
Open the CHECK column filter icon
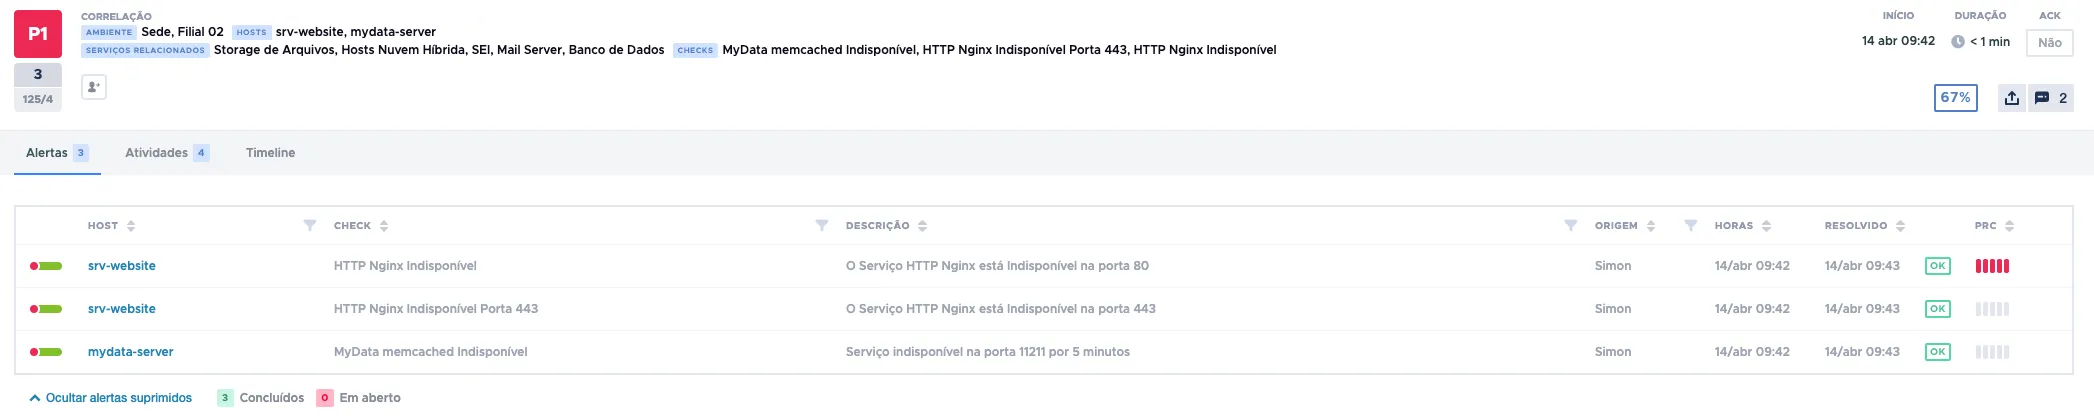tap(822, 226)
